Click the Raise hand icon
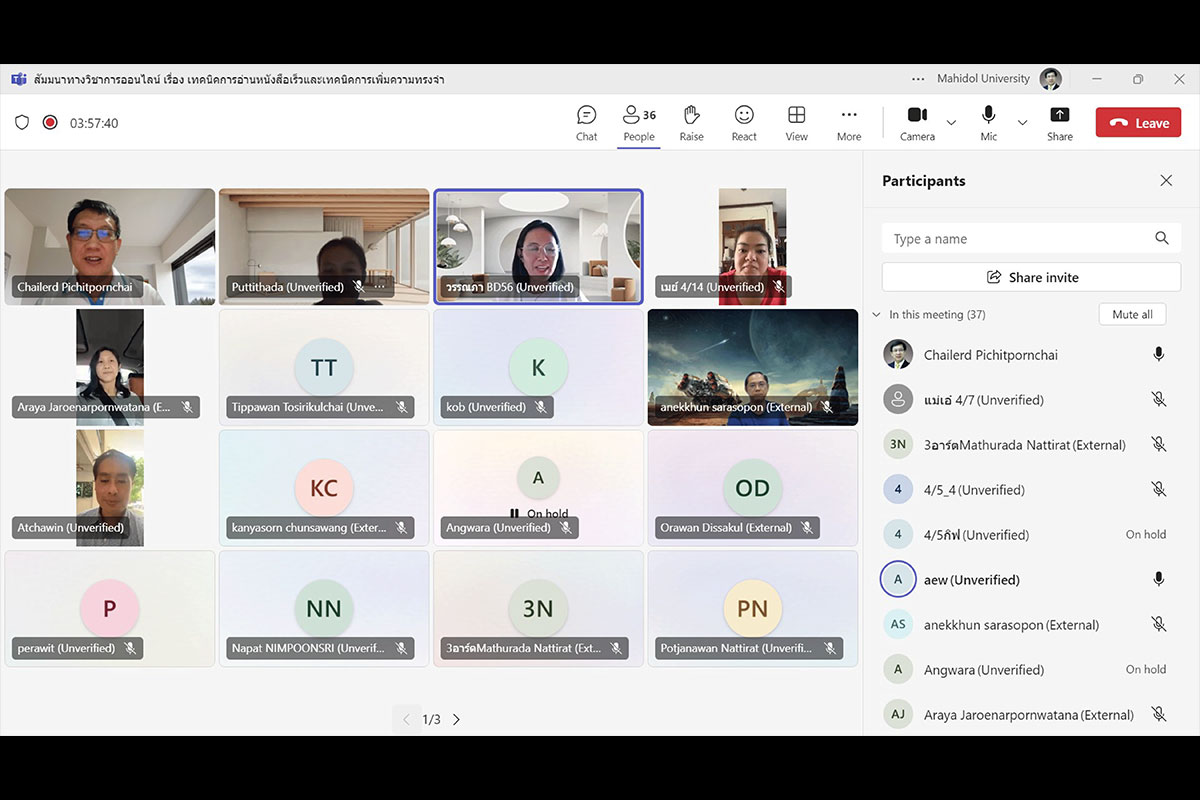 pyautogui.click(x=691, y=123)
